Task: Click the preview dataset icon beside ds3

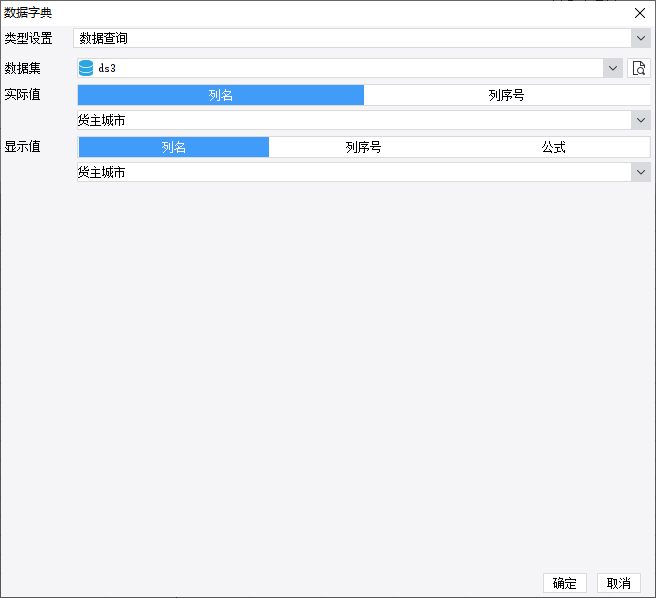Action: click(x=639, y=68)
